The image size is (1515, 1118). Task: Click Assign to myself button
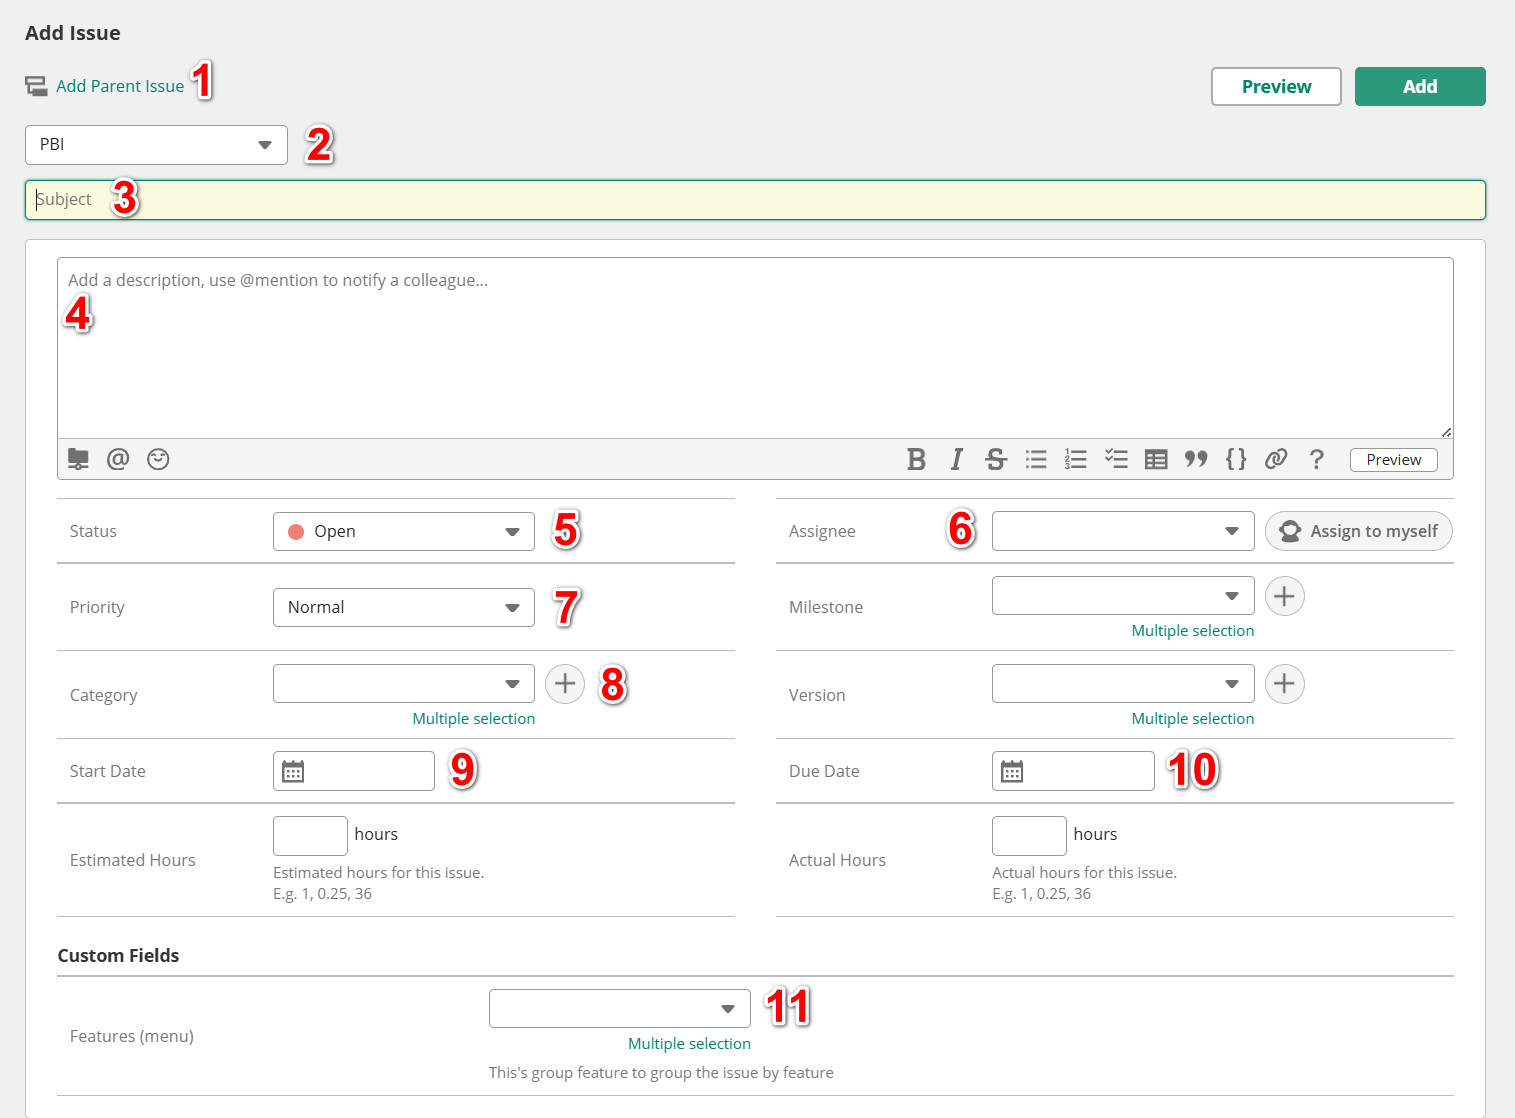pos(1358,531)
